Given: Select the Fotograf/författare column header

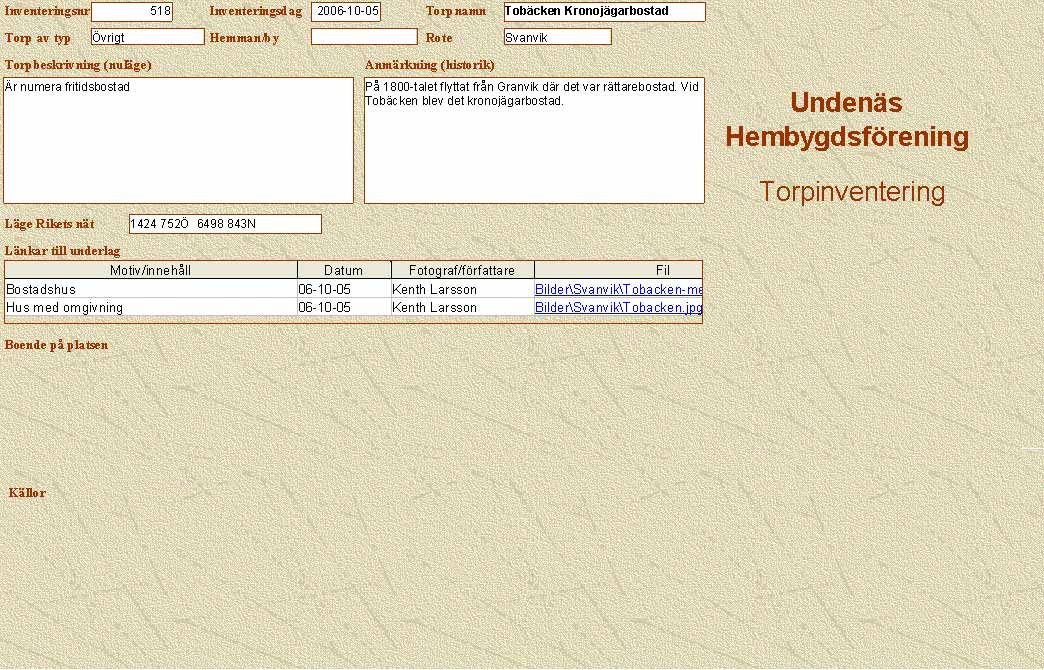Looking at the screenshot, I should [463, 270].
